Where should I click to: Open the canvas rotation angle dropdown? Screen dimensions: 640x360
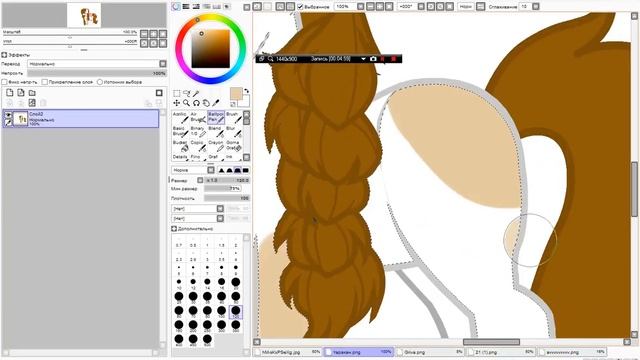pyautogui.click(x=421, y=7)
